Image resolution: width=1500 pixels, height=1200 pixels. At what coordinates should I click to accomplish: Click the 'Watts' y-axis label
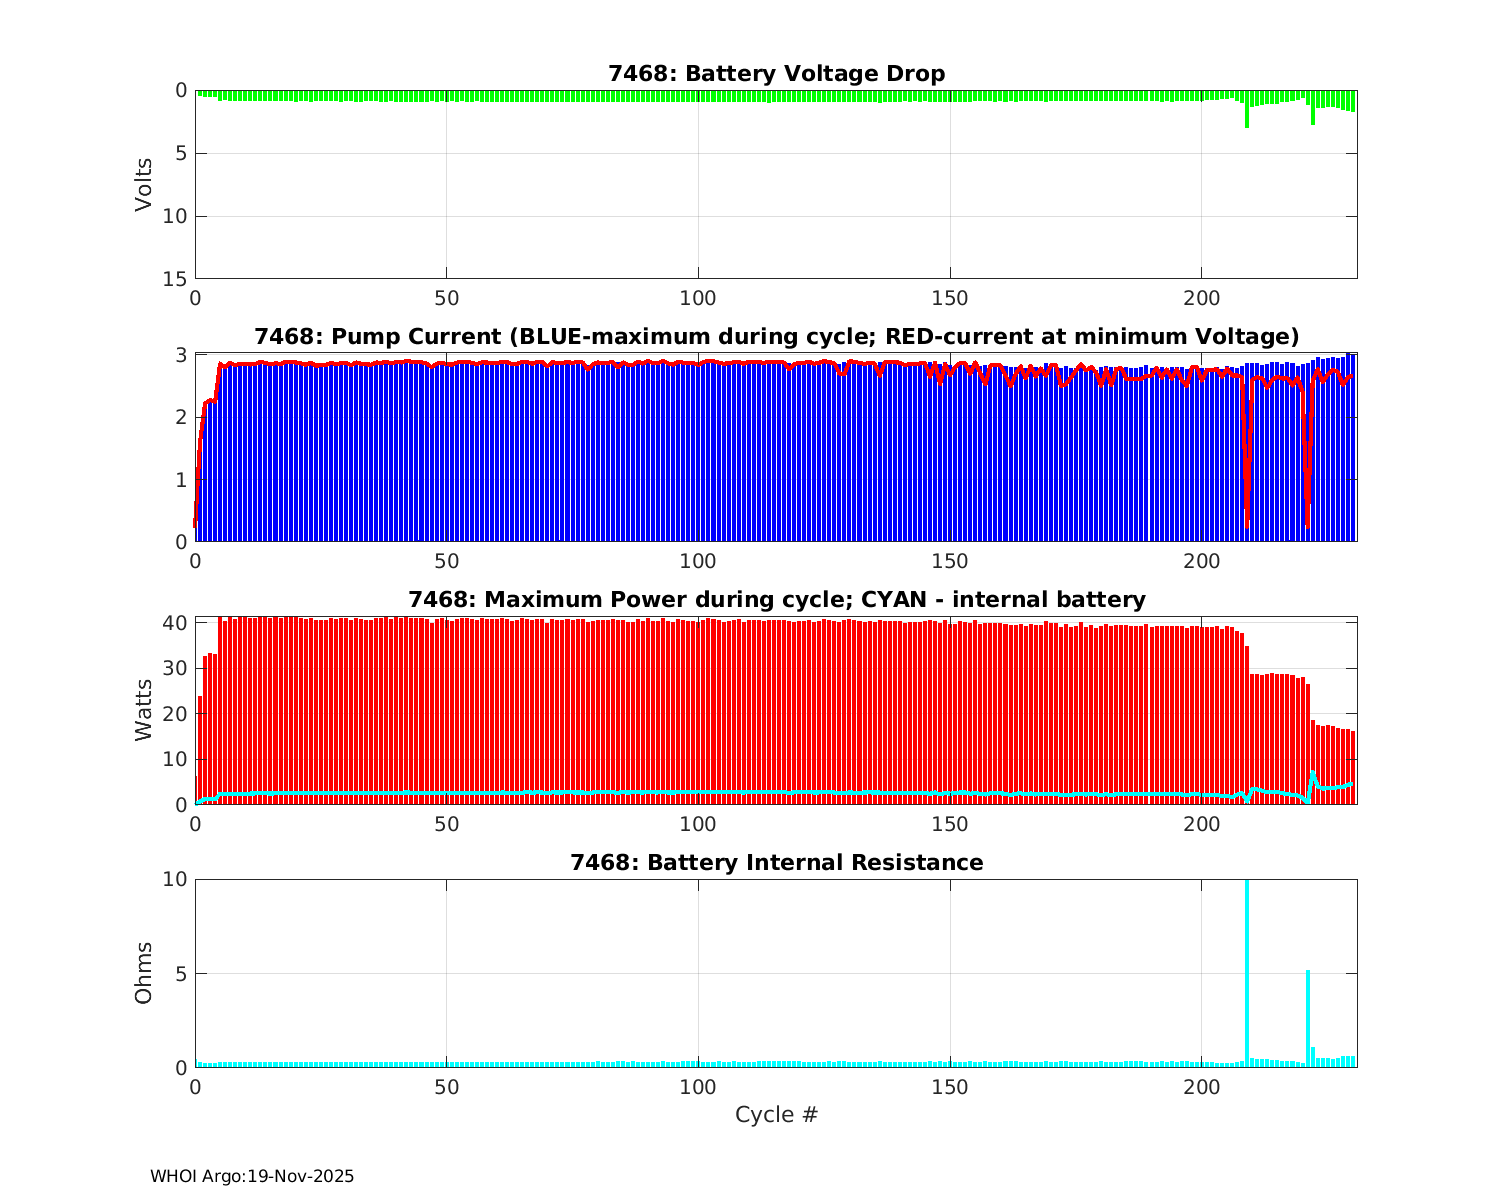point(145,710)
